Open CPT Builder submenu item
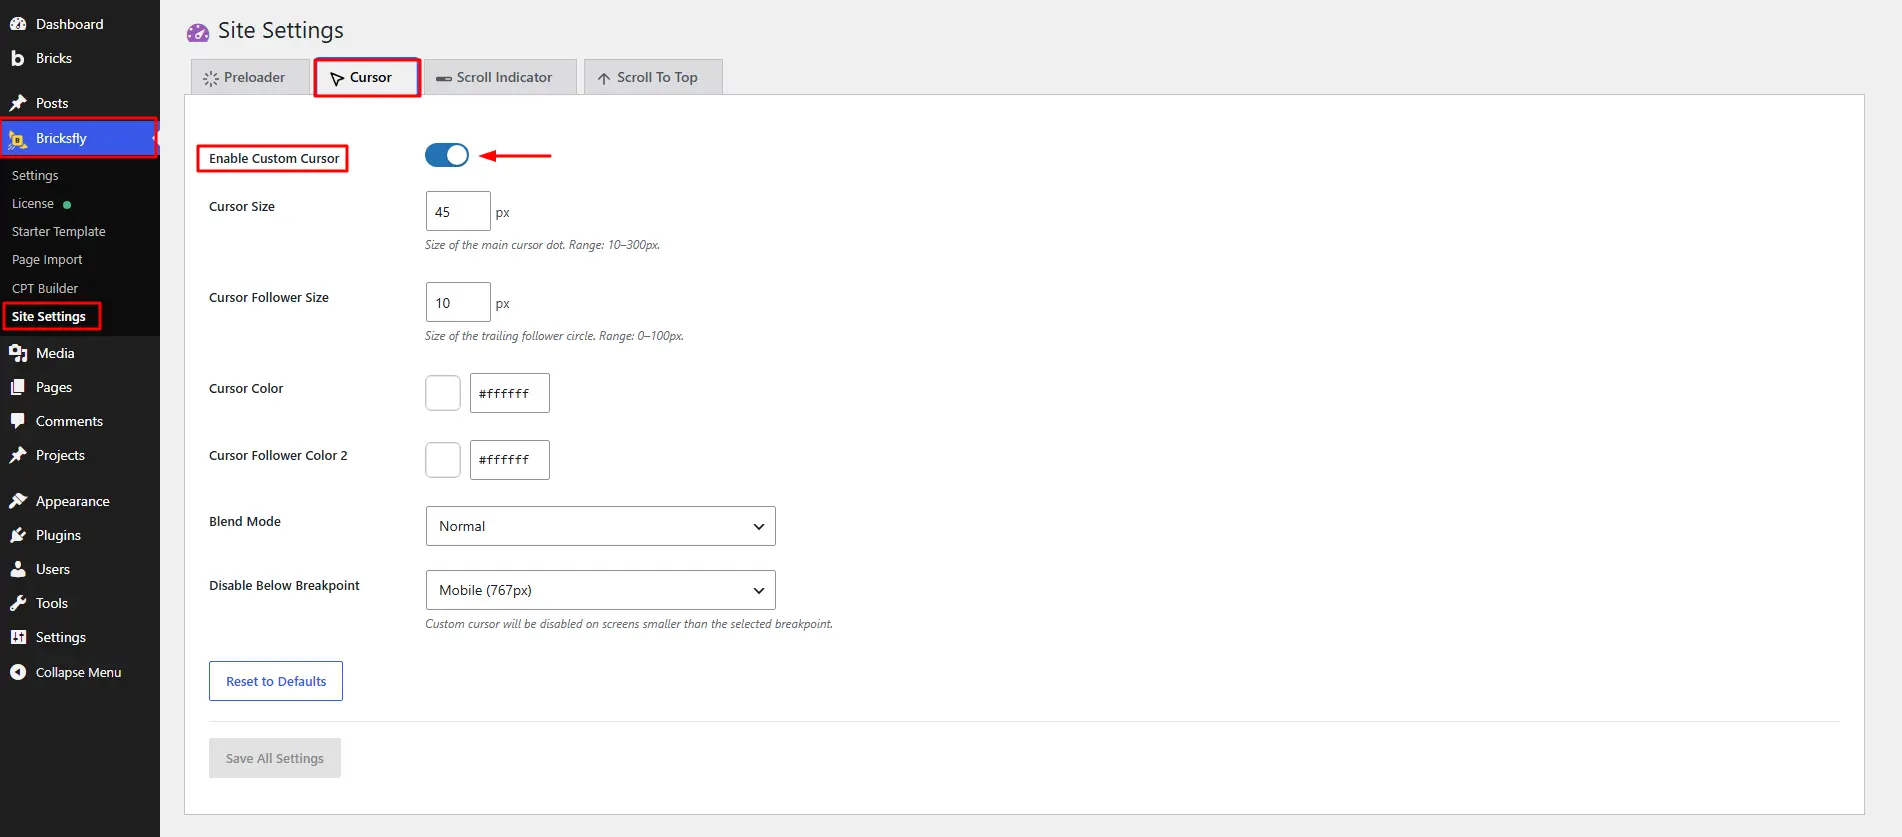1902x837 pixels. (45, 288)
